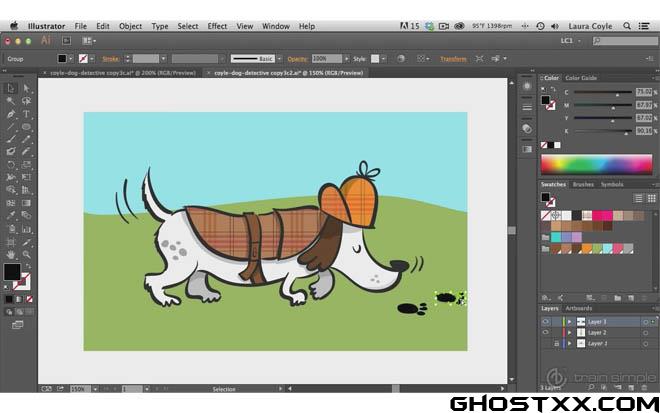Screen dimensions: 660x413
Task: Open the Window menu
Action: pos(276,26)
